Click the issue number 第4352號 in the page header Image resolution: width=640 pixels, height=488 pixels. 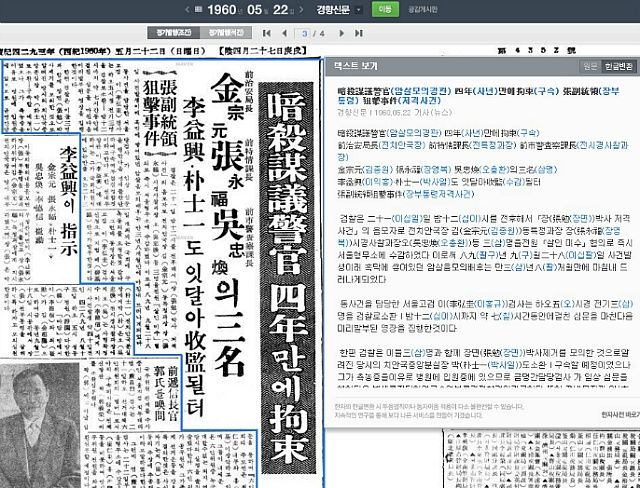coord(537,51)
